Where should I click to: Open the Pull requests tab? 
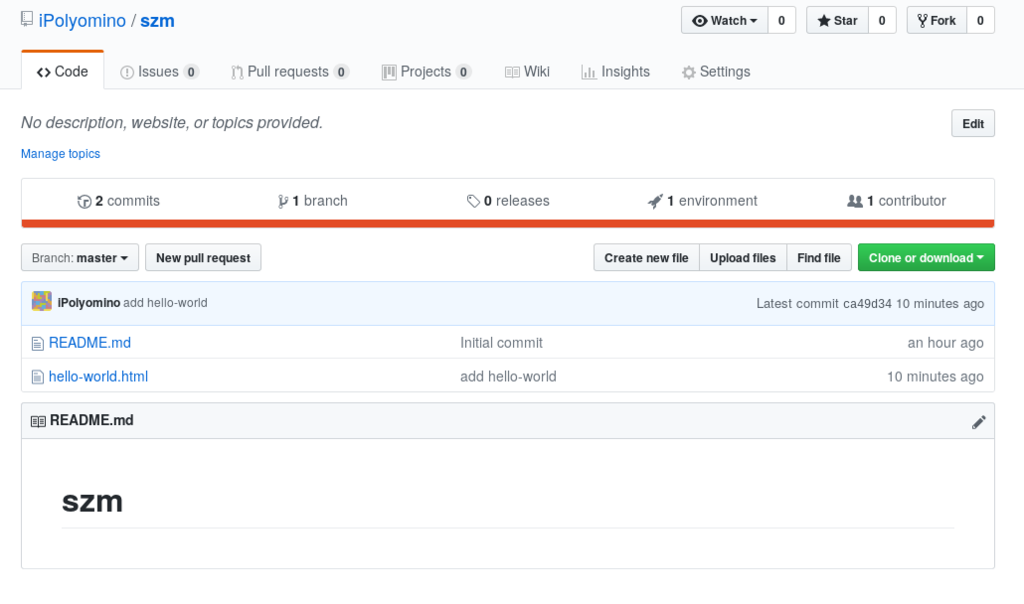[x=290, y=71]
